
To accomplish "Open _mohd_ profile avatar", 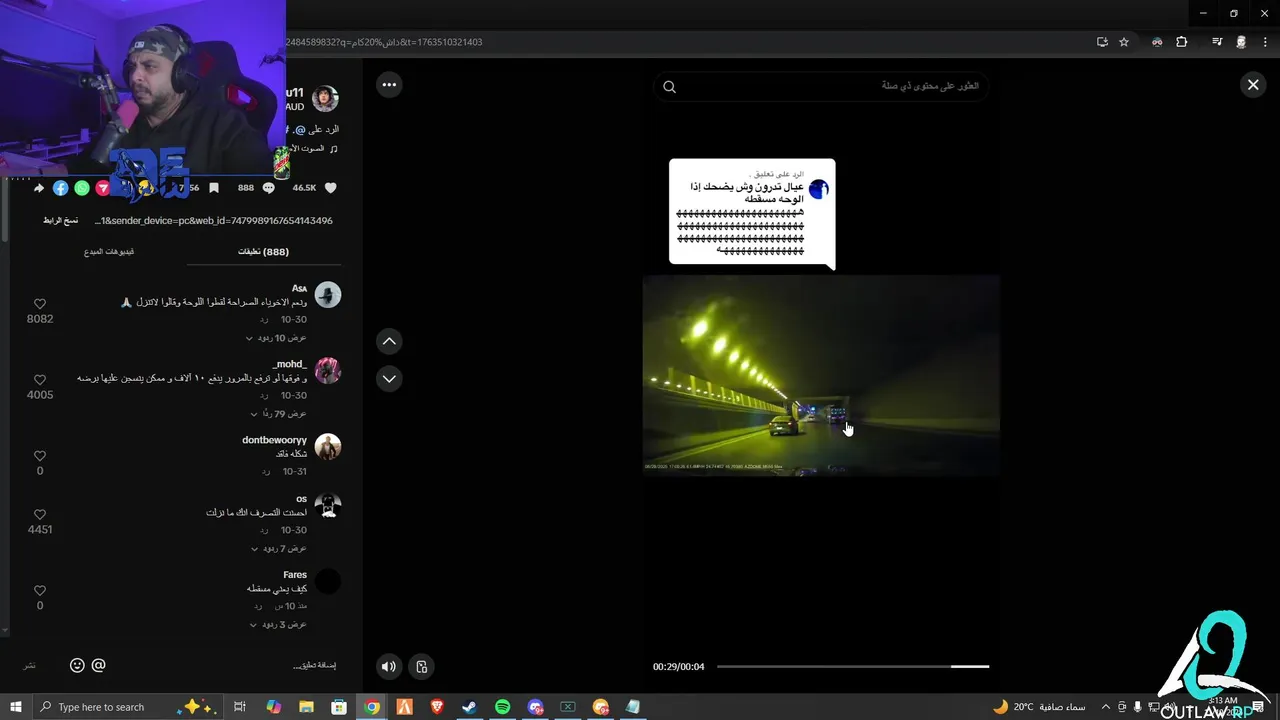I will click(328, 370).
